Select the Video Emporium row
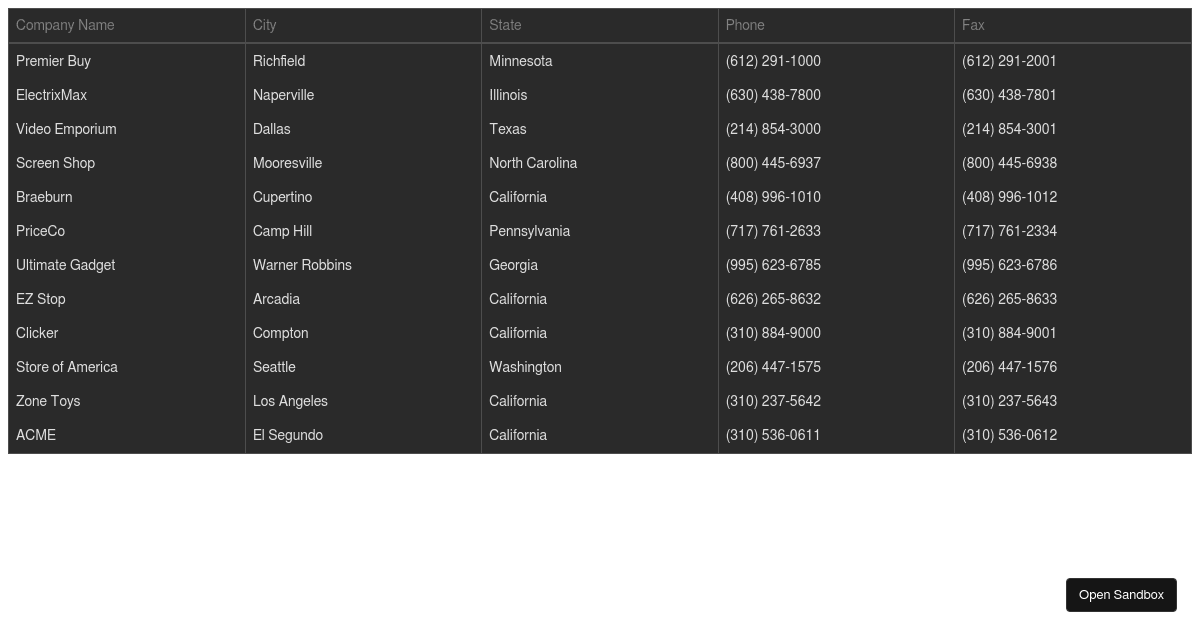1200x630 pixels. (66, 129)
